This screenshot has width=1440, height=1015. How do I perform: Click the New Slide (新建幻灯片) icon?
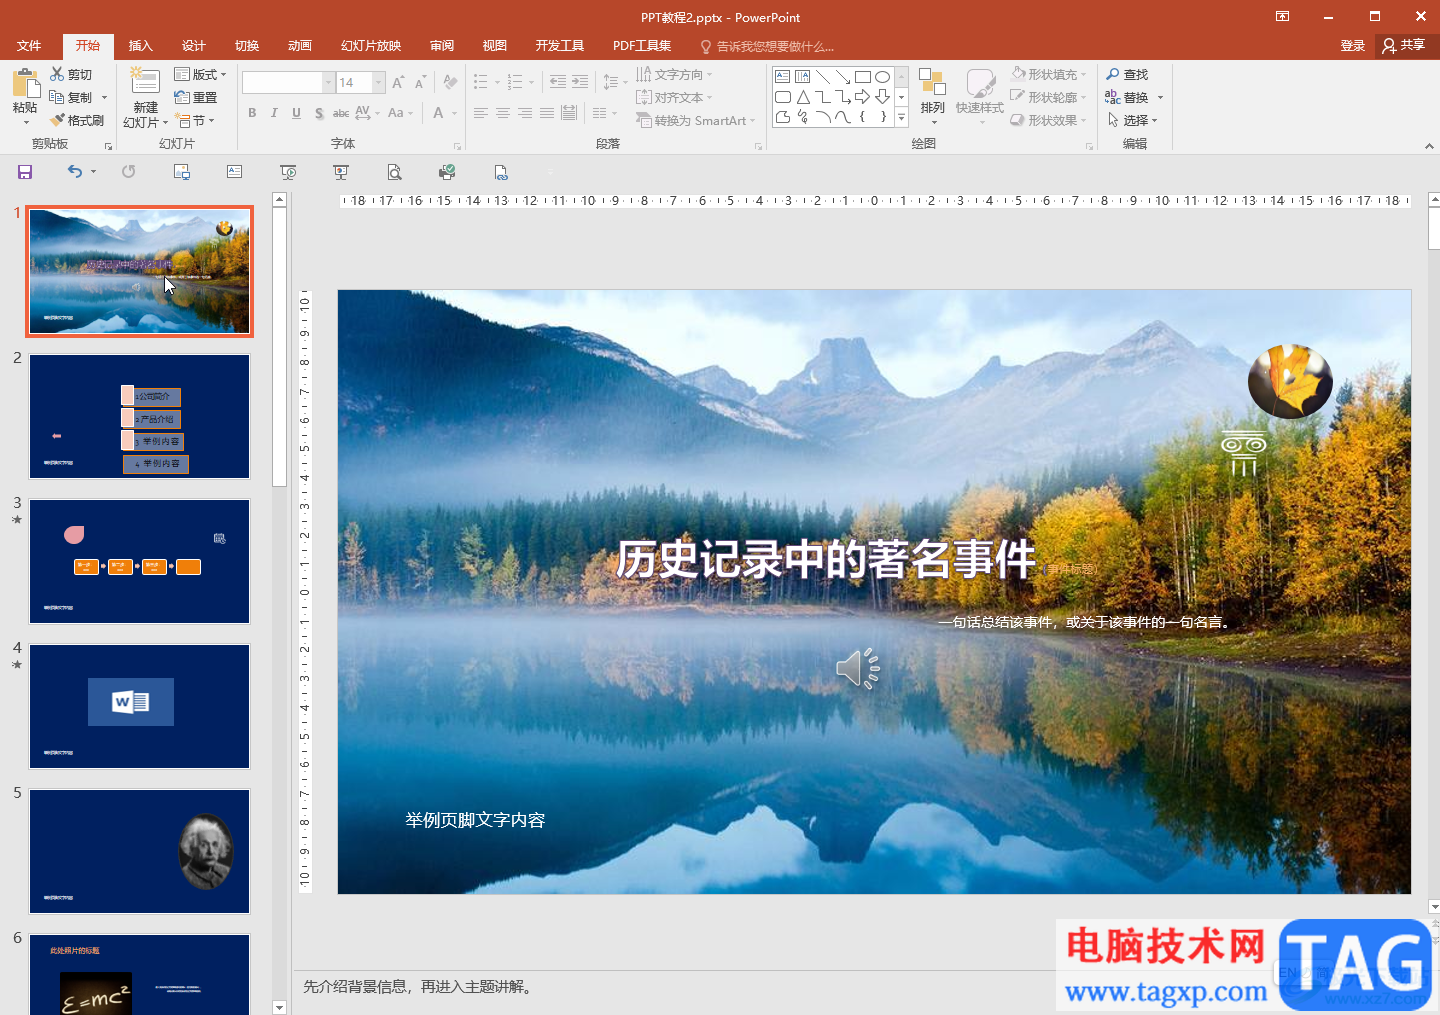point(145,82)
